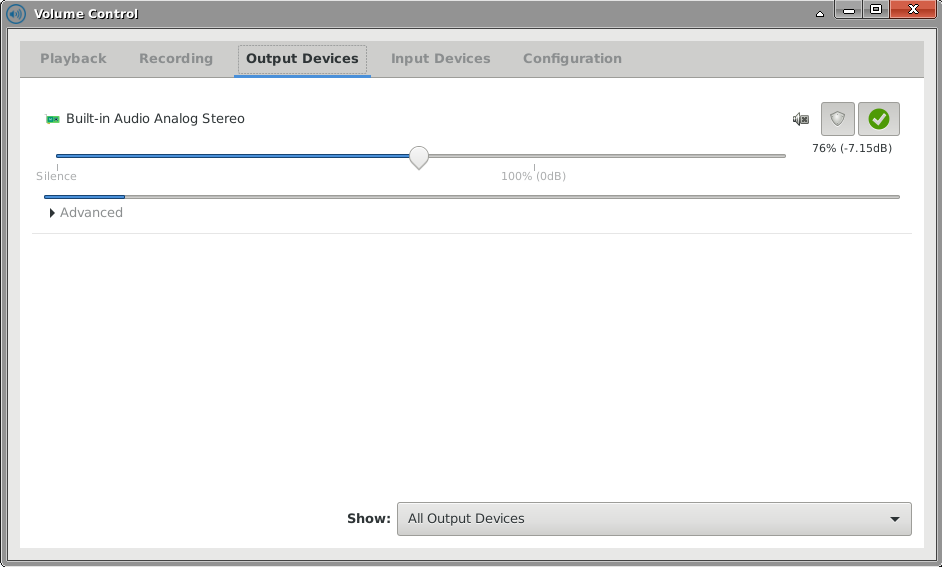Select the Output Devices tab
The image size is (942, 567).
pos(302,59)
